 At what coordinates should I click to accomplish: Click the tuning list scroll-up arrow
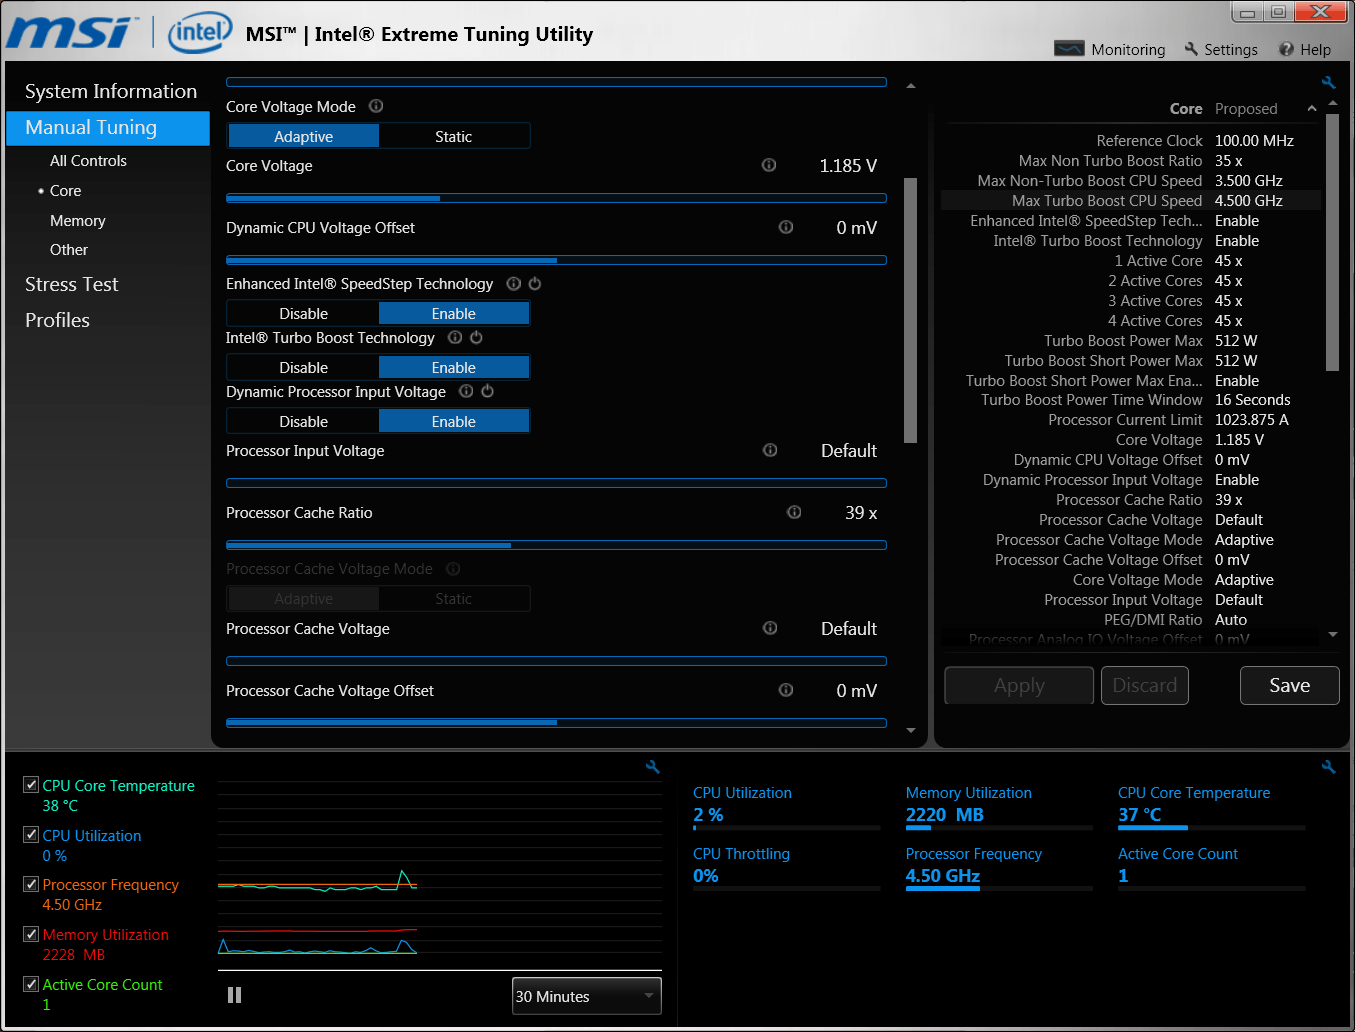[911, 86]
